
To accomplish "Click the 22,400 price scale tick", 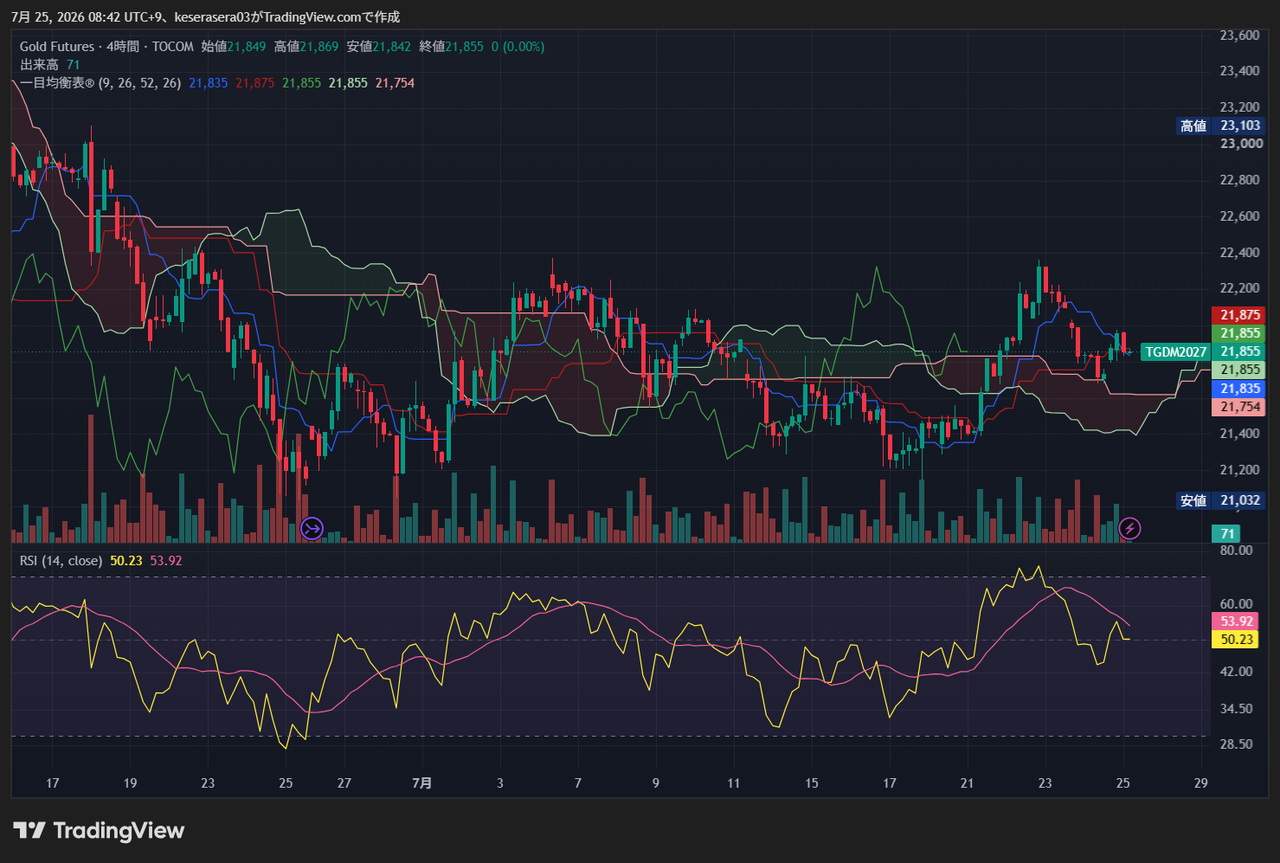I will pyautogui.click(x=1240, y=253).
